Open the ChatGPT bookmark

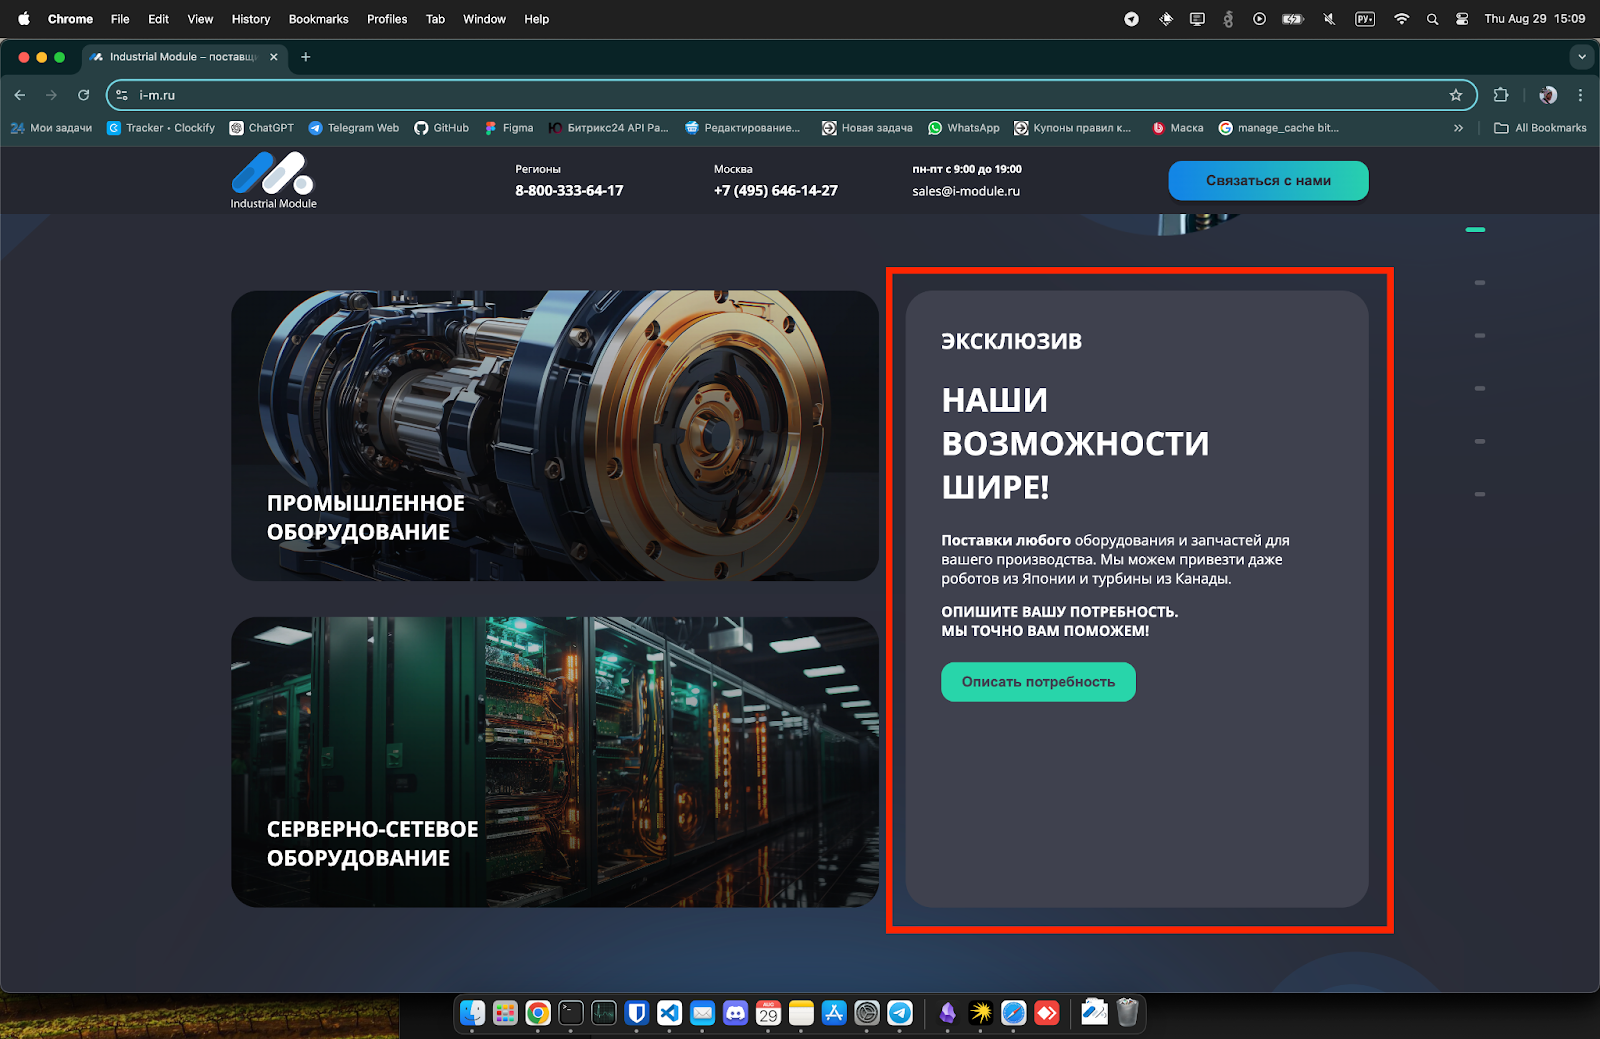262,128
